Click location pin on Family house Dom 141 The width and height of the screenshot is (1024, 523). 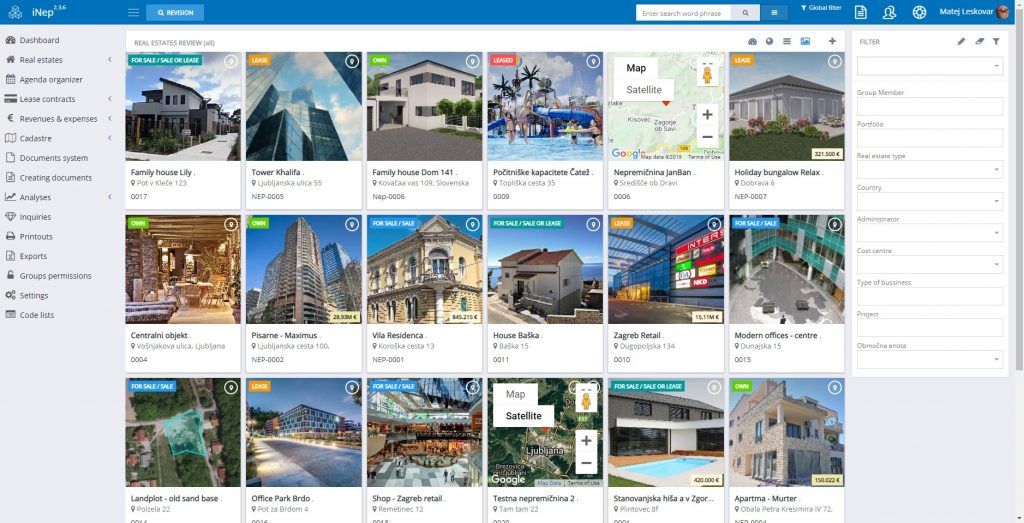click(472, 61)
